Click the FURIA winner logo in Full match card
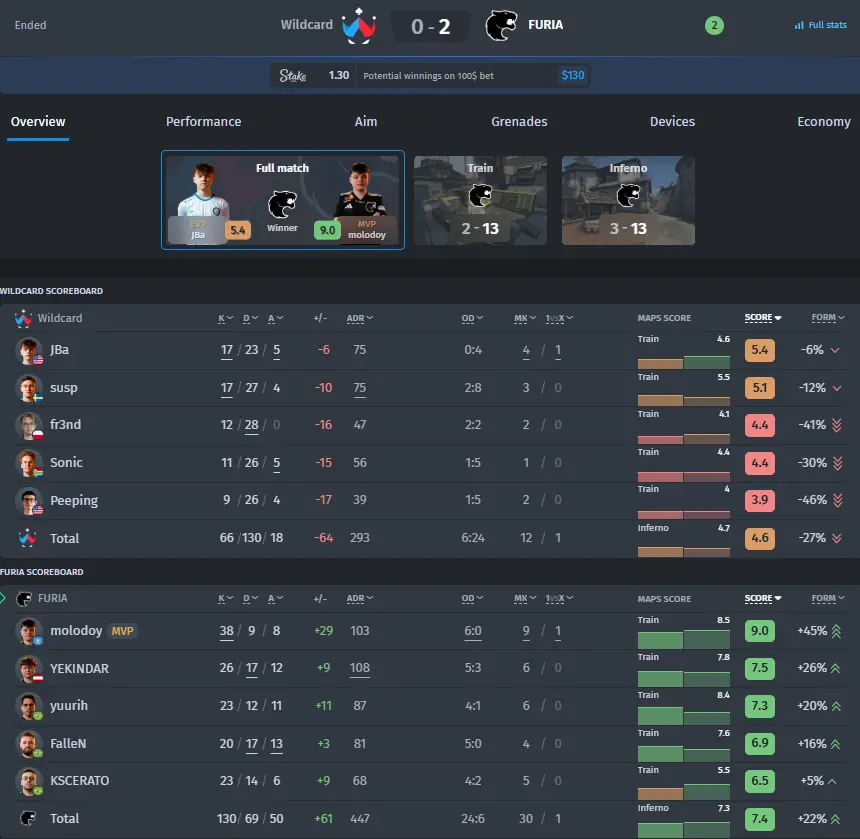This screenshot has width=860, height=839. [282, 205]
